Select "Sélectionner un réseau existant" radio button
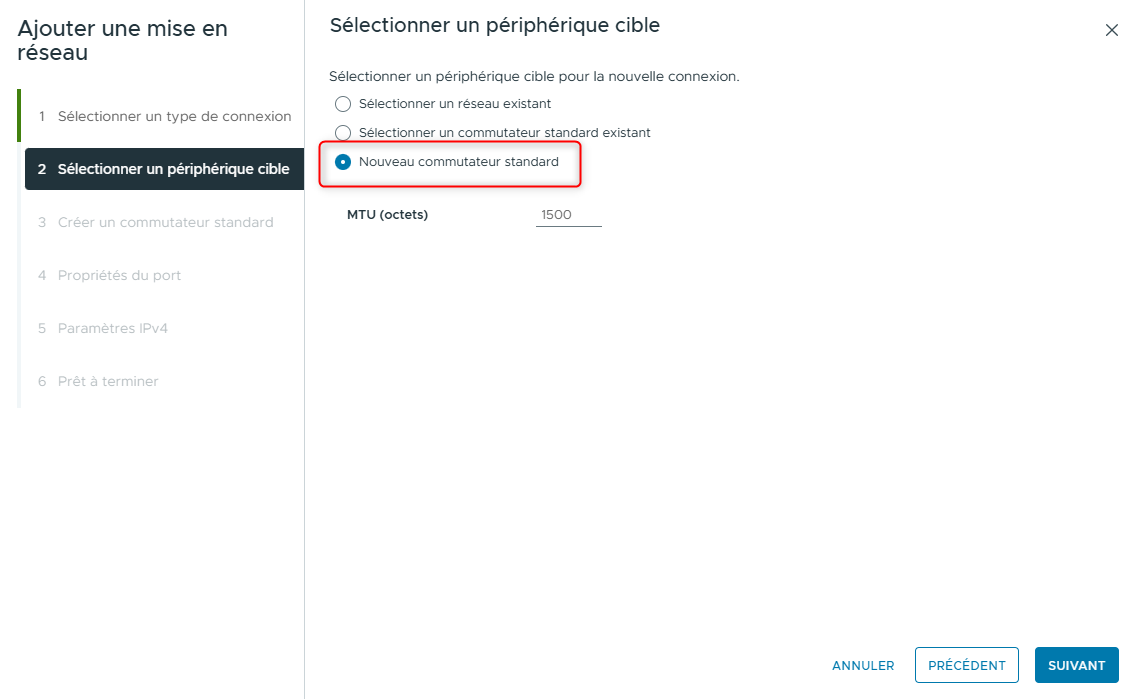 point(343,103)
